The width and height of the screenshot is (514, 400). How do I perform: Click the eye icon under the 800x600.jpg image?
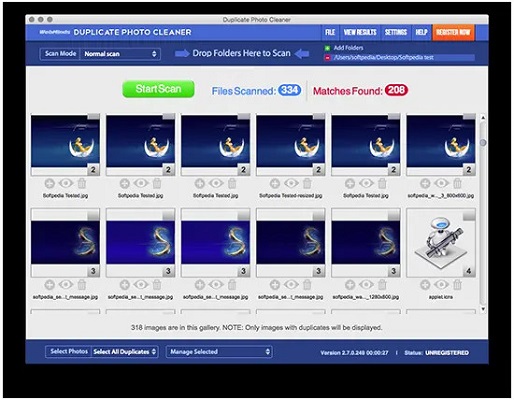[x=441, y=183]
